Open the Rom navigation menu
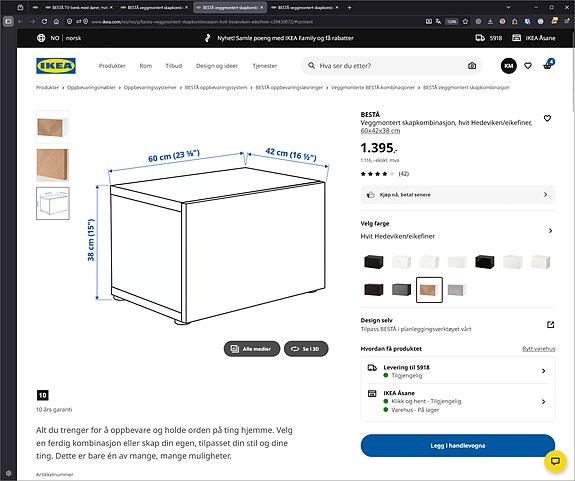Viewport: 575px width, 481px height. coord(146,66)
